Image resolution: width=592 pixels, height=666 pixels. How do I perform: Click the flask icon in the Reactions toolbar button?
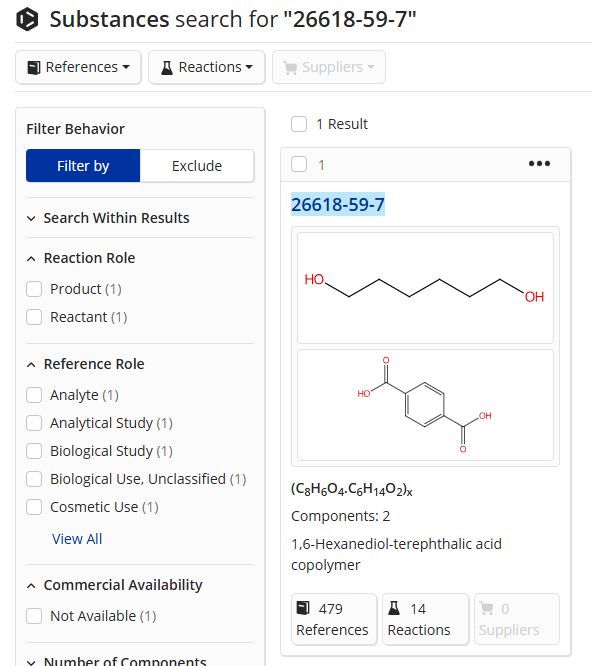point(167,68)
